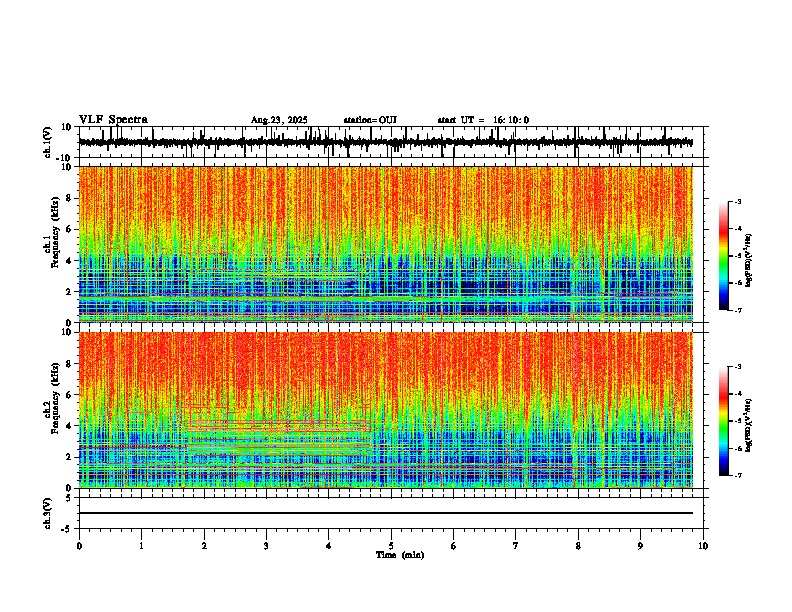Click the "station=OUJ" header label
This screenshot has height=612, width=792.
(x=370, y=120)
